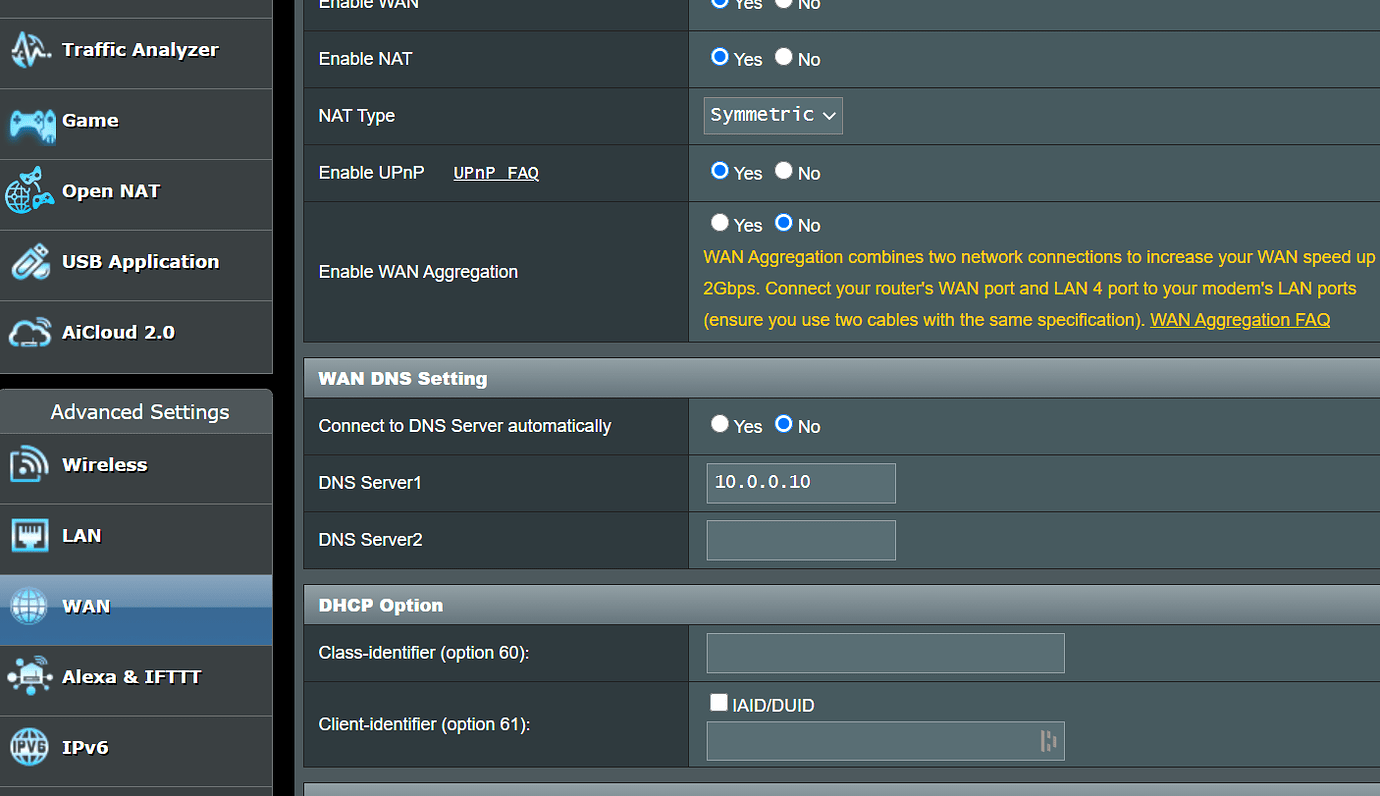Set Connect to DNS Server automatically to Yes

pyautogui.click(x=719, y=423)
